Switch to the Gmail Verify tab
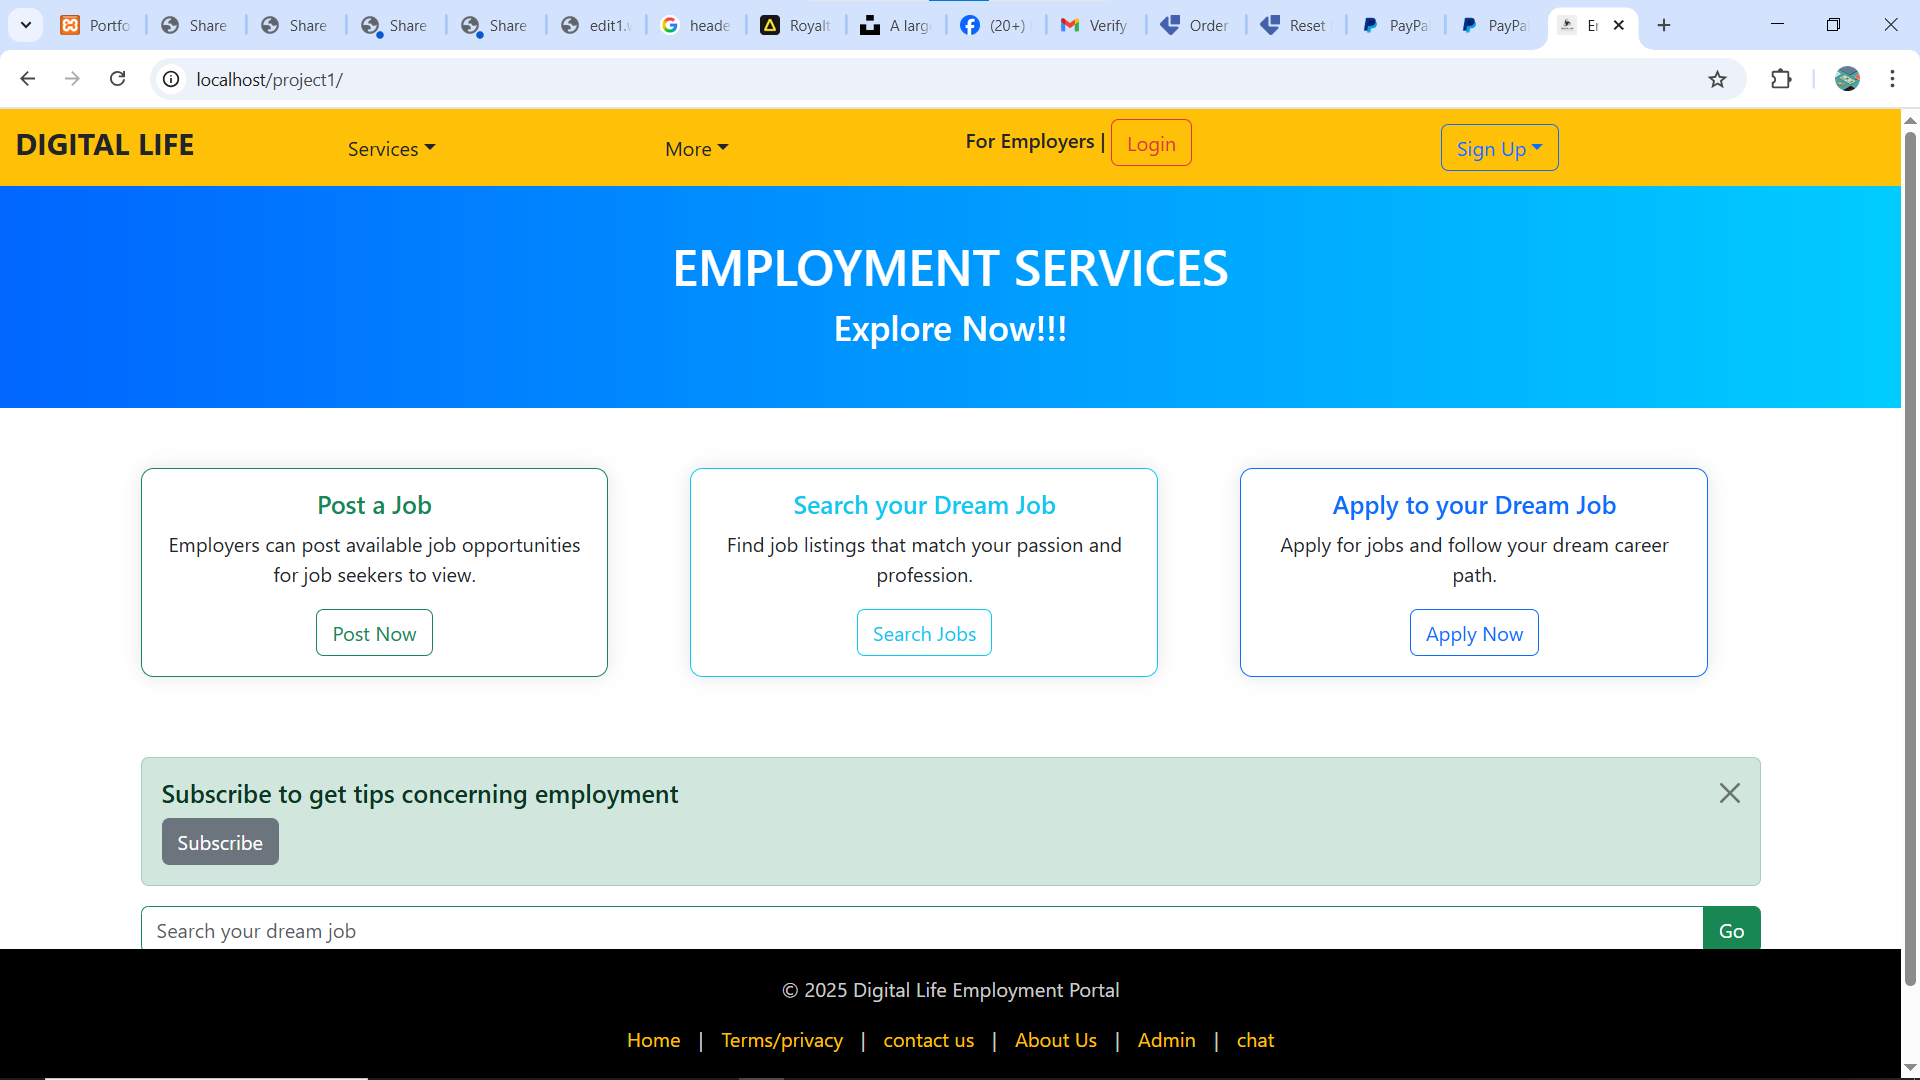This screenshot has height=1080, width=1920. pyautogui.click(x=1094, y=25)
